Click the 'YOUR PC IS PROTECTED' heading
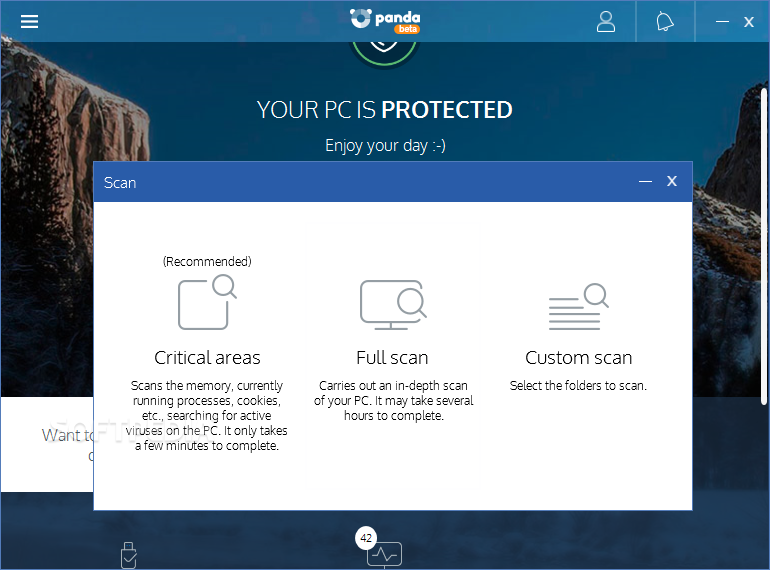This screenshot has width=770, height=570. (385, 110)
